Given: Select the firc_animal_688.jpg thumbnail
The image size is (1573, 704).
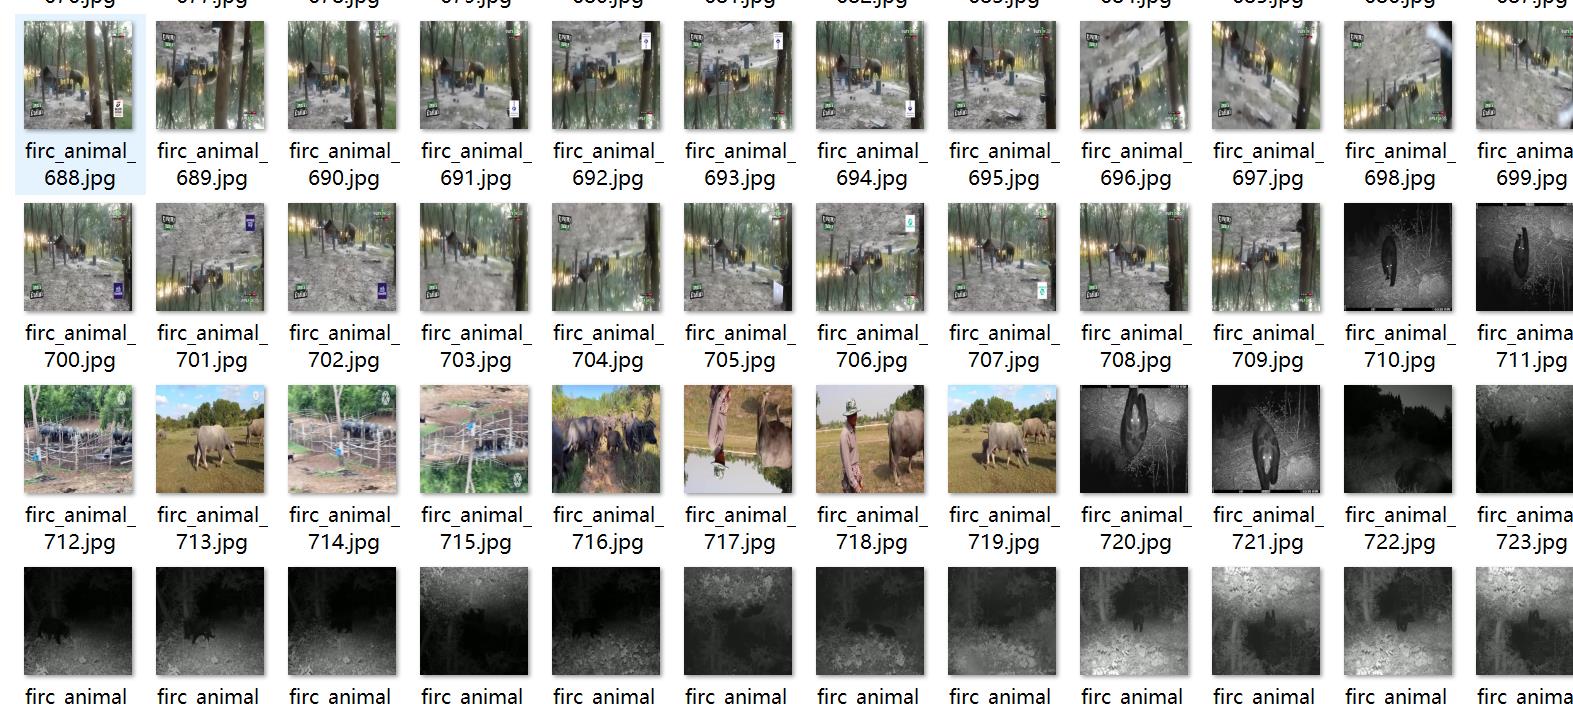Looking at the screenshot, I should click(x=78, y=75).
